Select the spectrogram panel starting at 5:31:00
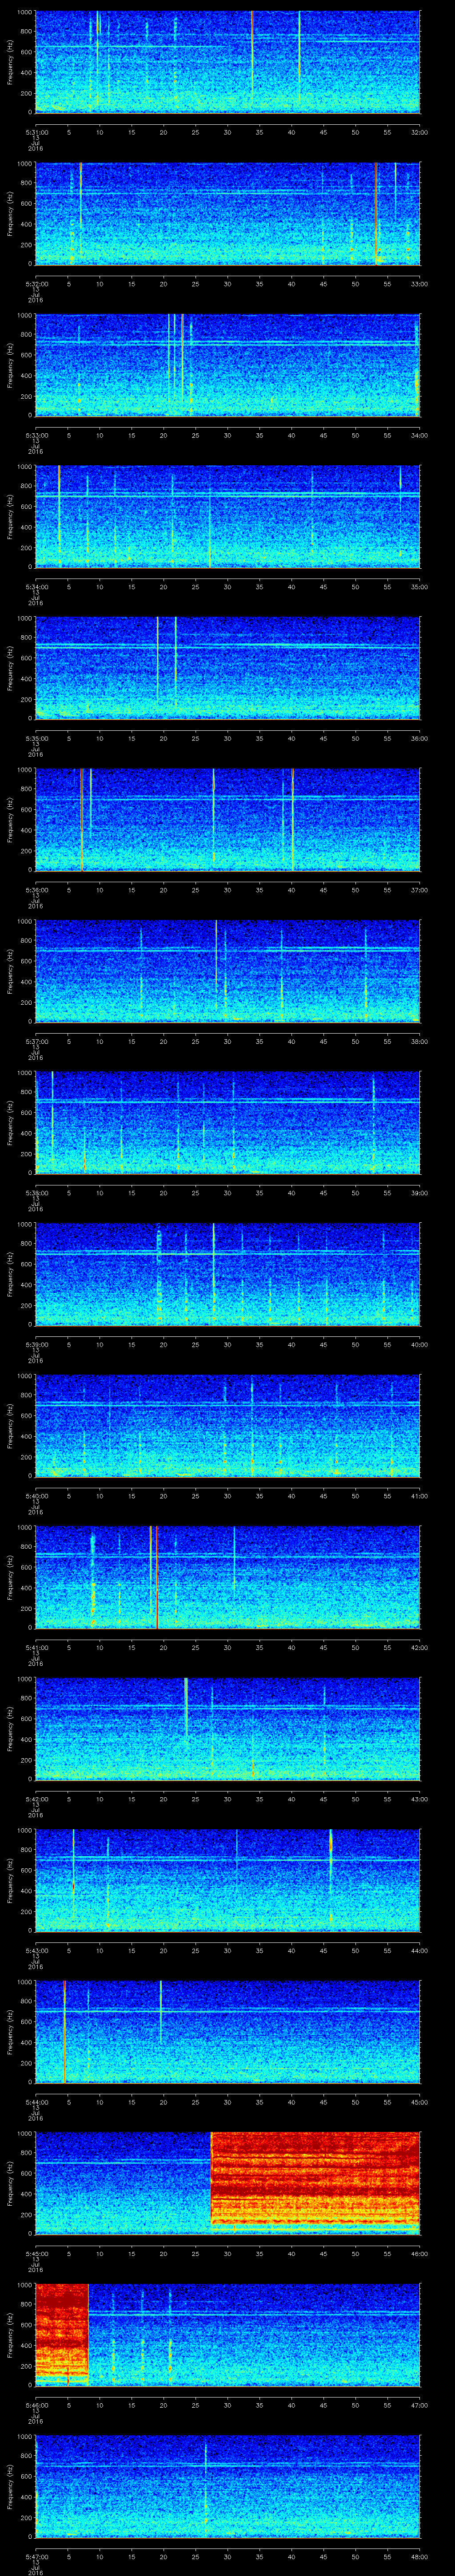Screen dimensions: 455x2576 click(228, 62)
